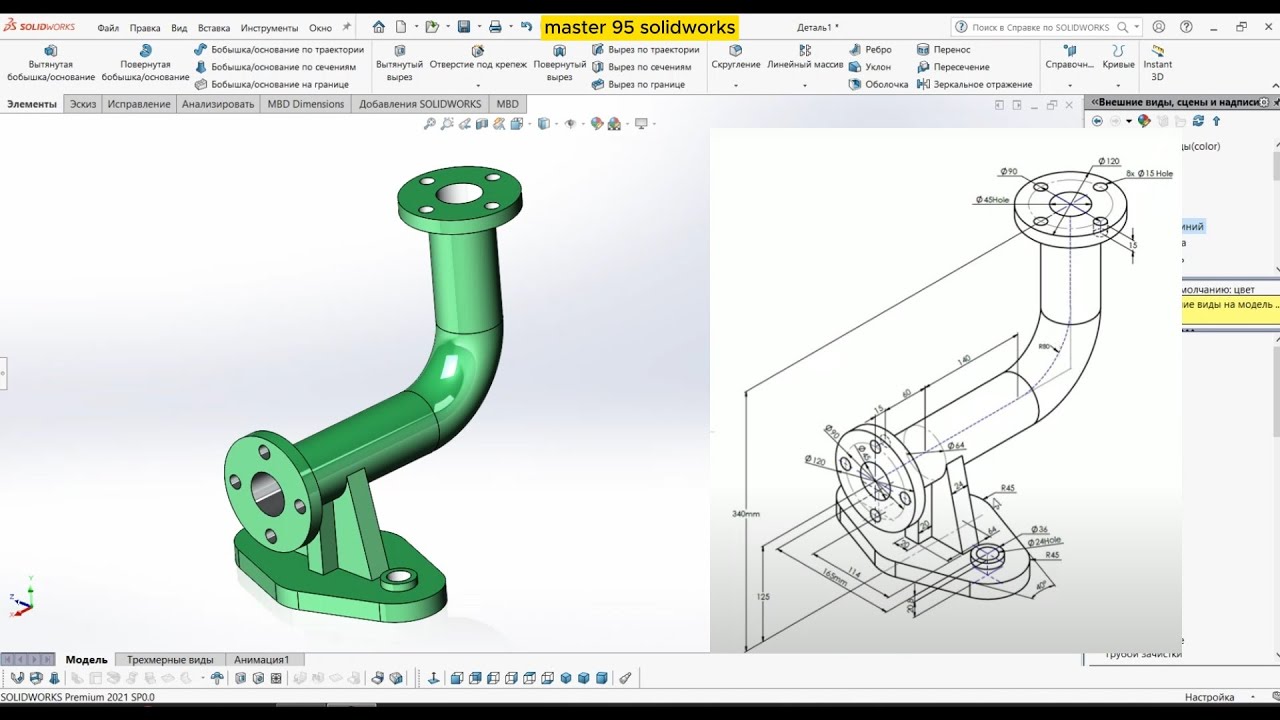Switch to Добавления SOLIDWORKS tab

[x=420, y=104]
